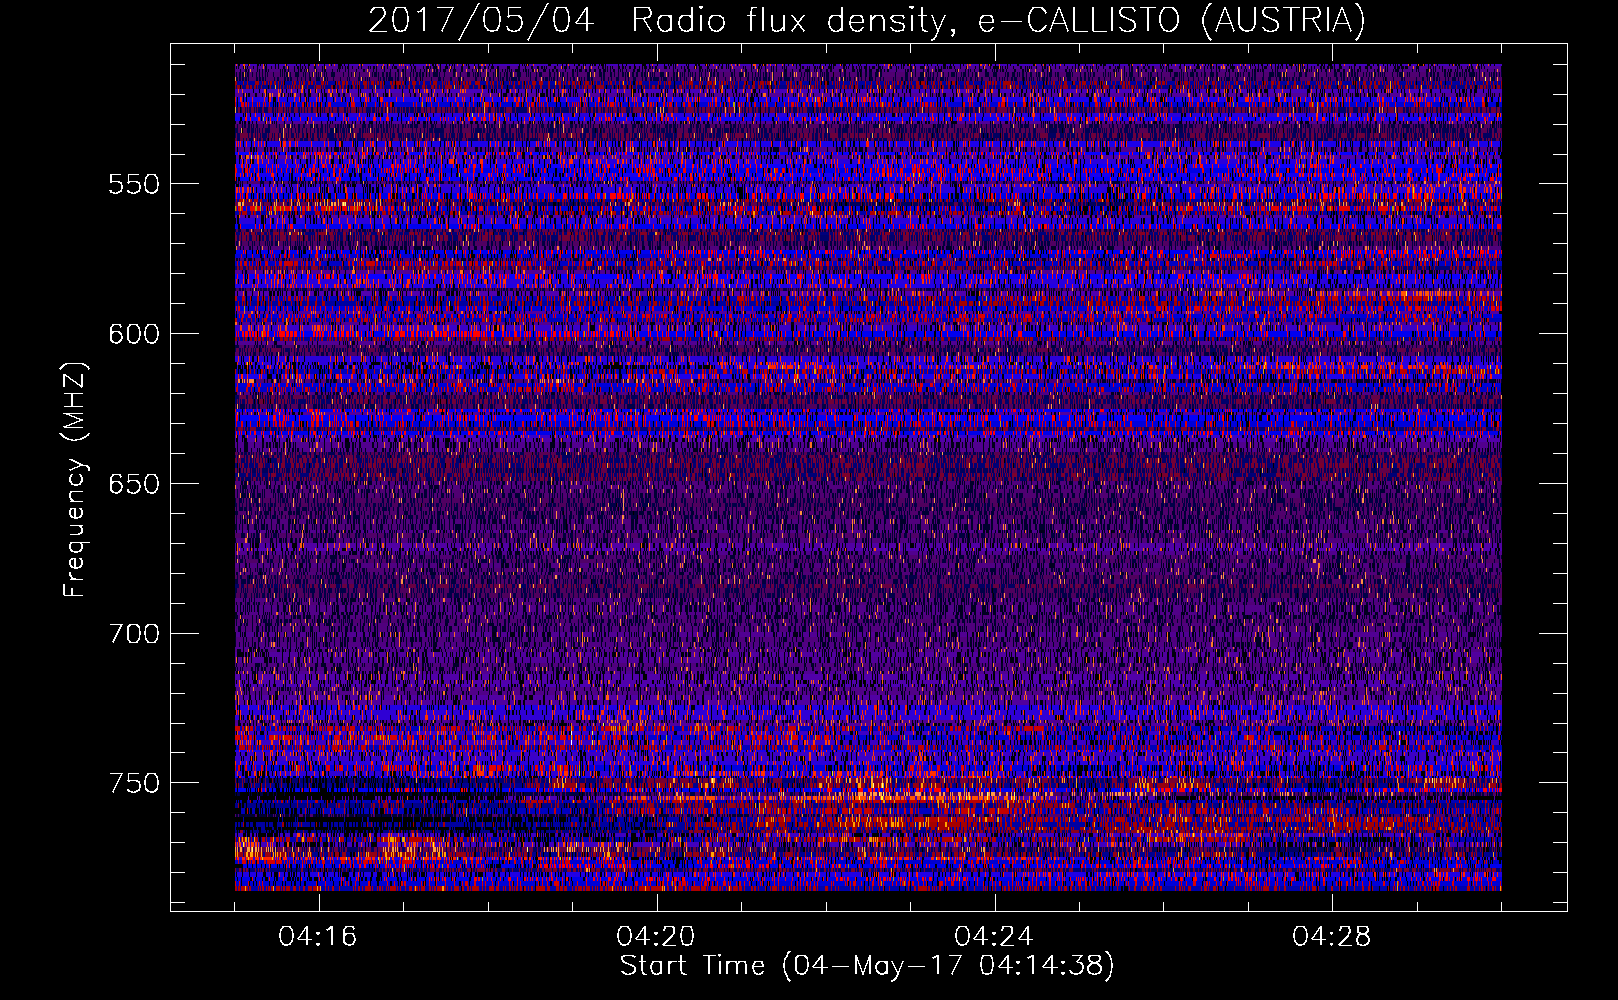Viewport: 1618px width, 1000px height.
Task: Click the 650 frequency tick label
Action: click(x=134, y=484)
